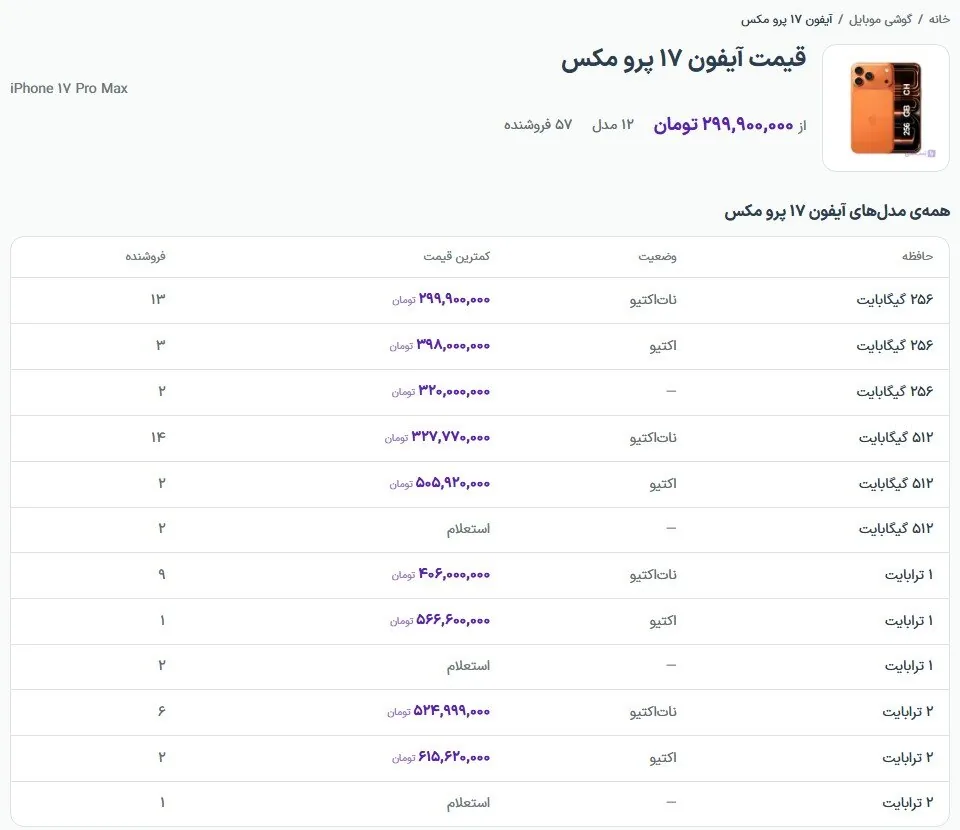
Task: Click استعلام in the ۱ ترابایت row
Action: [x=468, y=665]
